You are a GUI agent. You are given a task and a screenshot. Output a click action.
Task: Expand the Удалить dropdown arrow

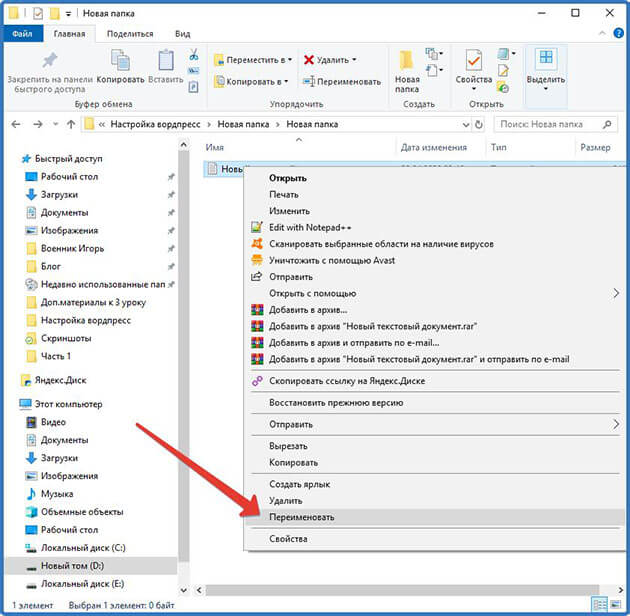(x=354, y=60)
